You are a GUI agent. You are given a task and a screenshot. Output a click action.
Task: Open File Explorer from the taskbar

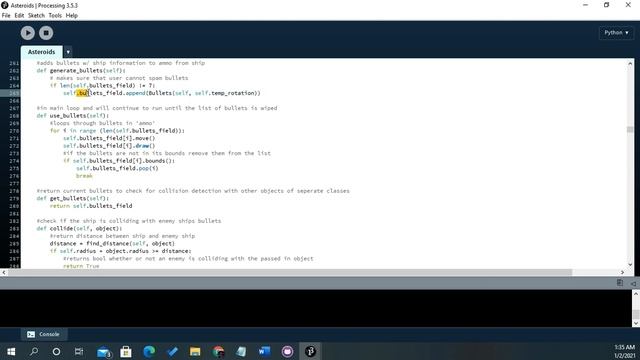point(195,351)
